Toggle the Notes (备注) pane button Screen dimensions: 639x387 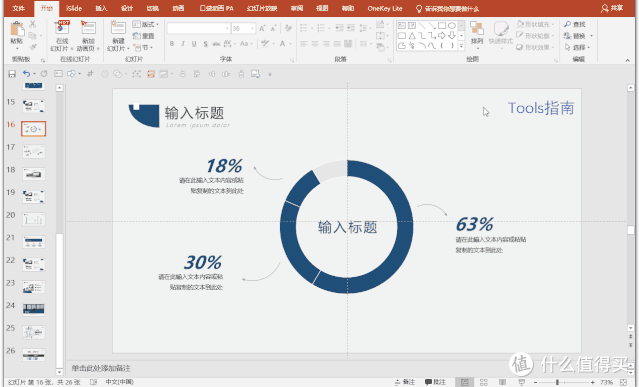(x=405, y=382)
